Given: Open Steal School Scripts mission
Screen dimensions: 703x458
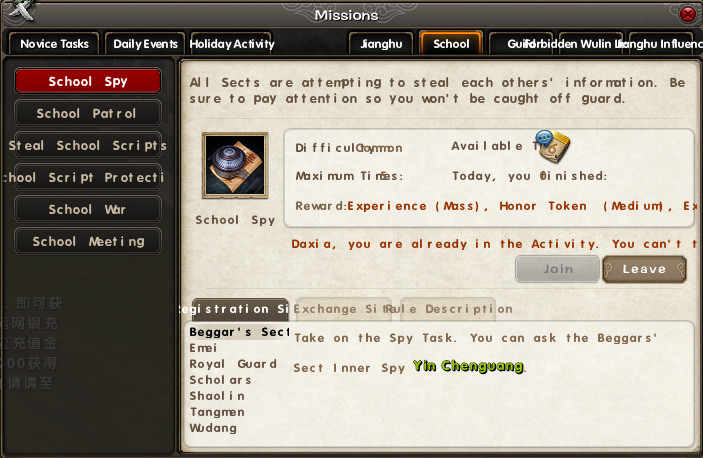Looking at the screenshot, I should tap(88, 145).
